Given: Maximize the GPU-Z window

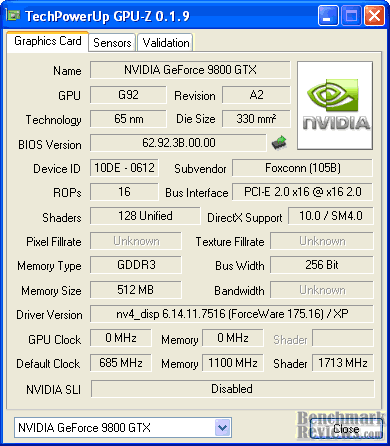Looking at the screenshot, I should coord(351,16).
